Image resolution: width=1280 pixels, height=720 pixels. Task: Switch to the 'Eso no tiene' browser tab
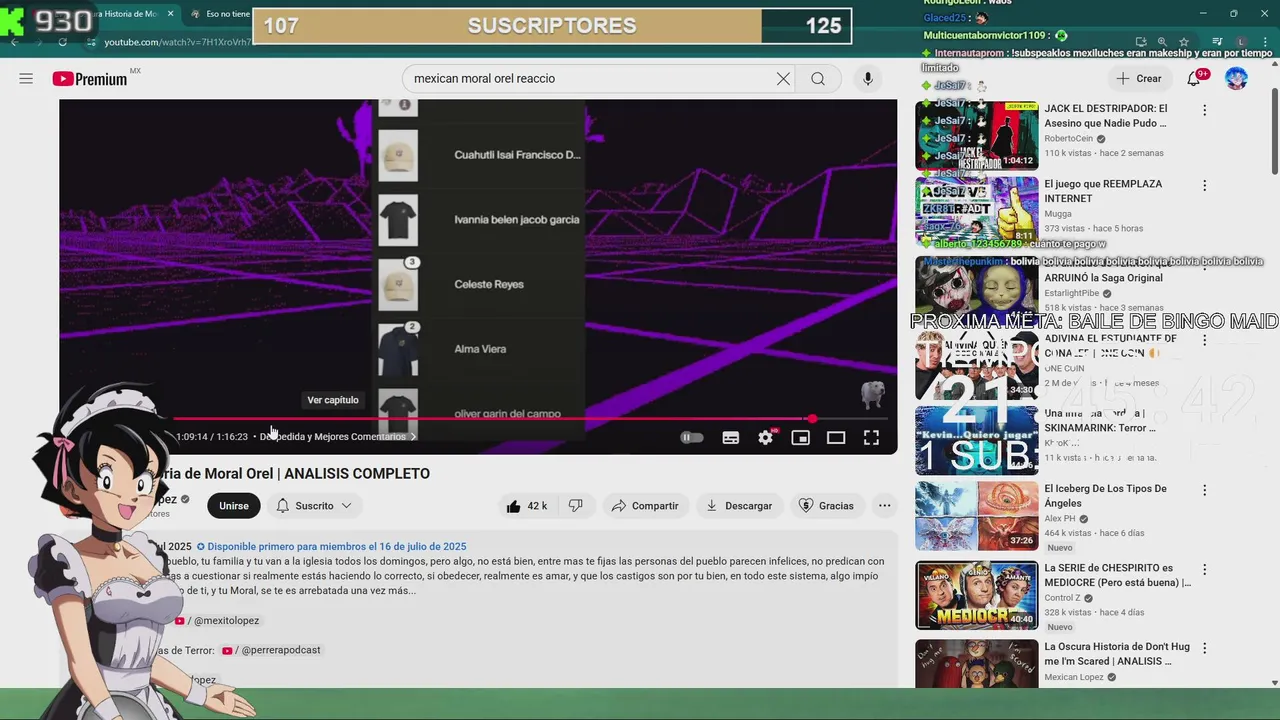tap(227, 14)
